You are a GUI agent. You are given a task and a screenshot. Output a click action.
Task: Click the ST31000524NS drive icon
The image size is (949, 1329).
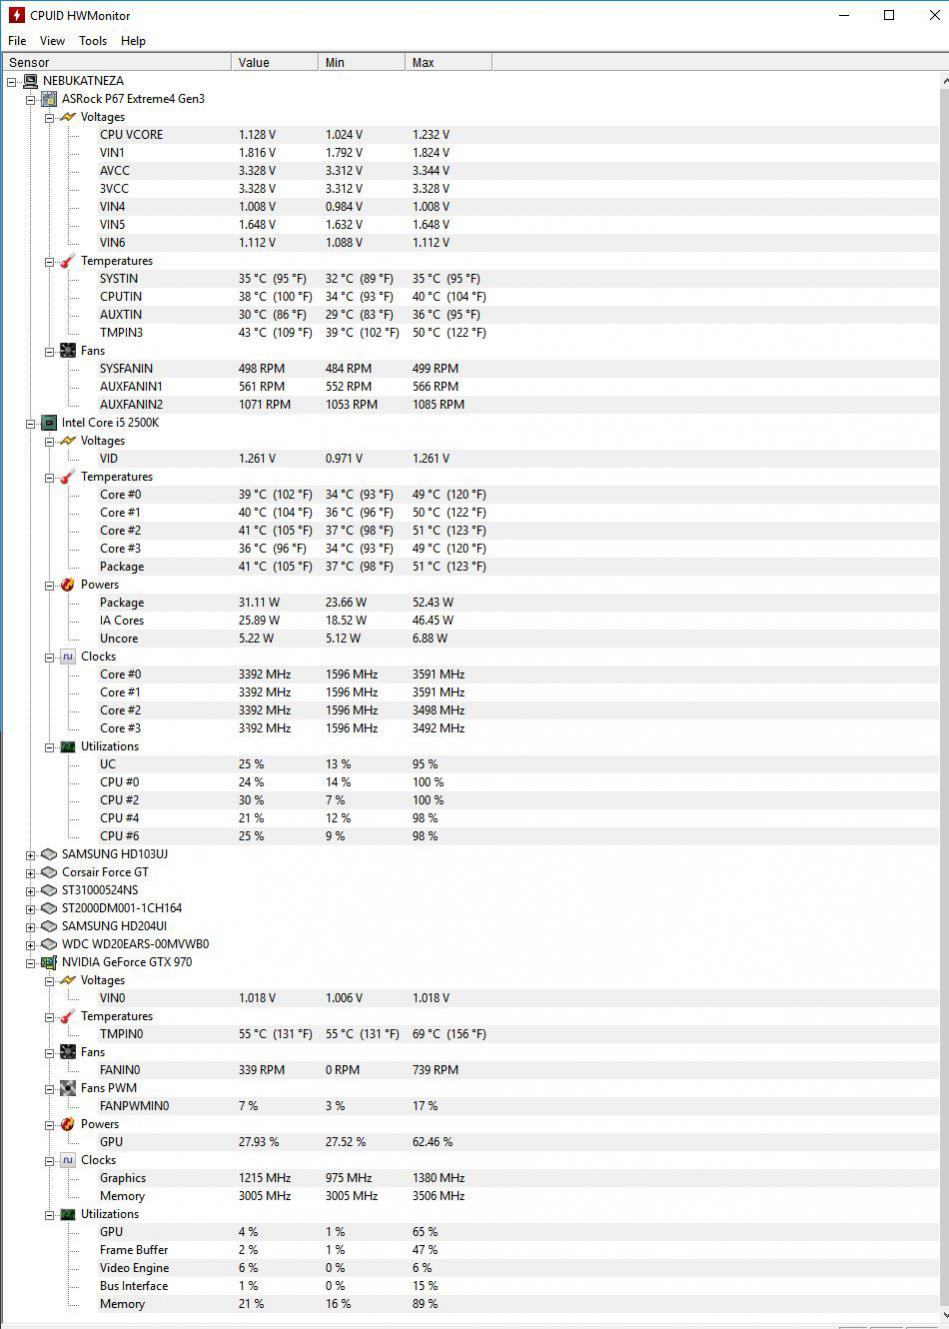pos(49,891)
